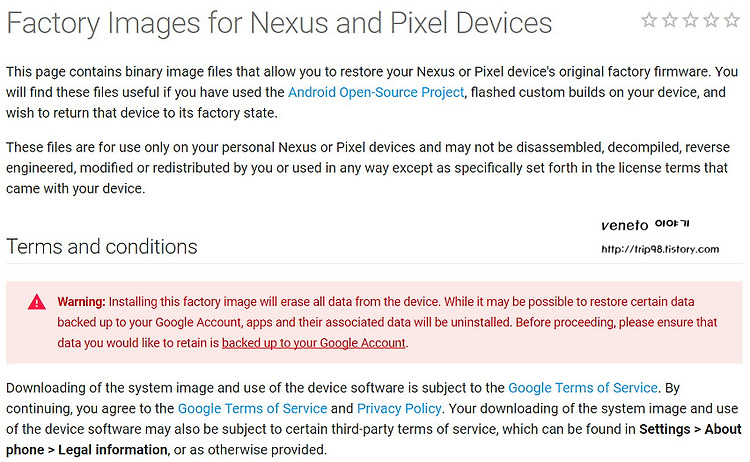Click the 'Terms and conditions' heading
Image resolution: width=750 pixels, height=462 pixels.
tap(102, 247)
